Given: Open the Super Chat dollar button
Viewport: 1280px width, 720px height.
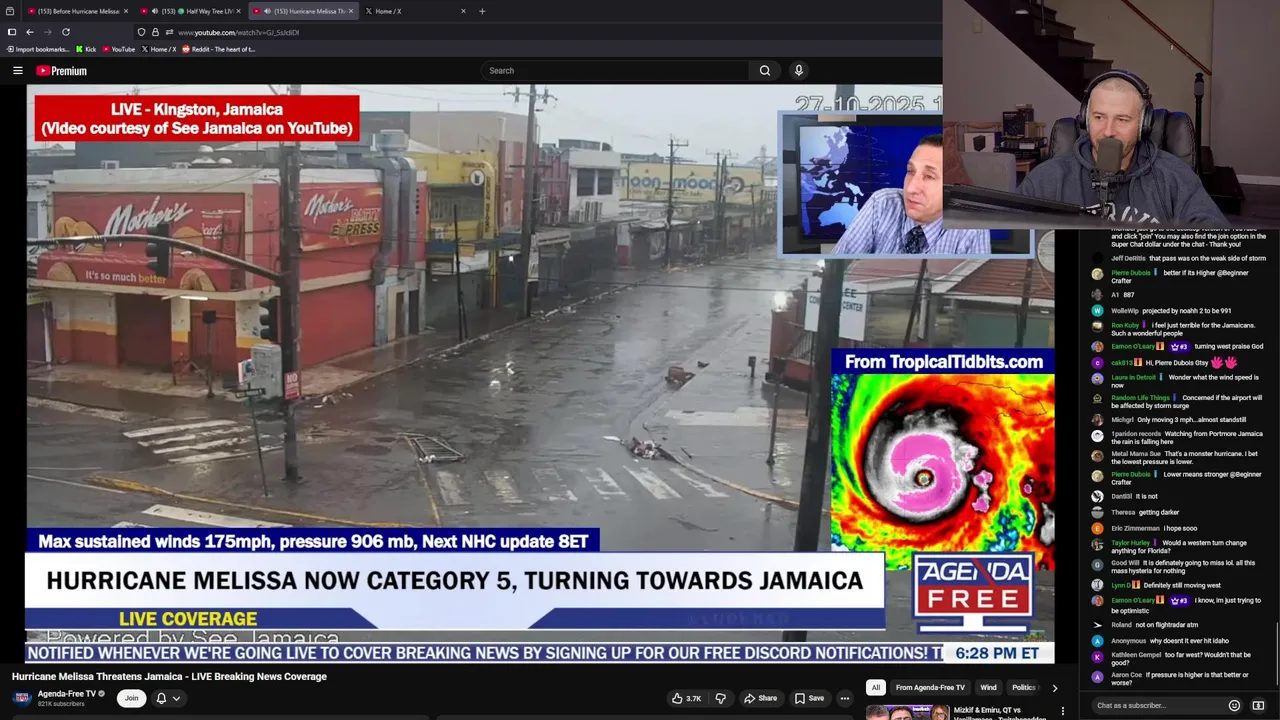Looking at the screenshot, I should (x=1258, y=706).
